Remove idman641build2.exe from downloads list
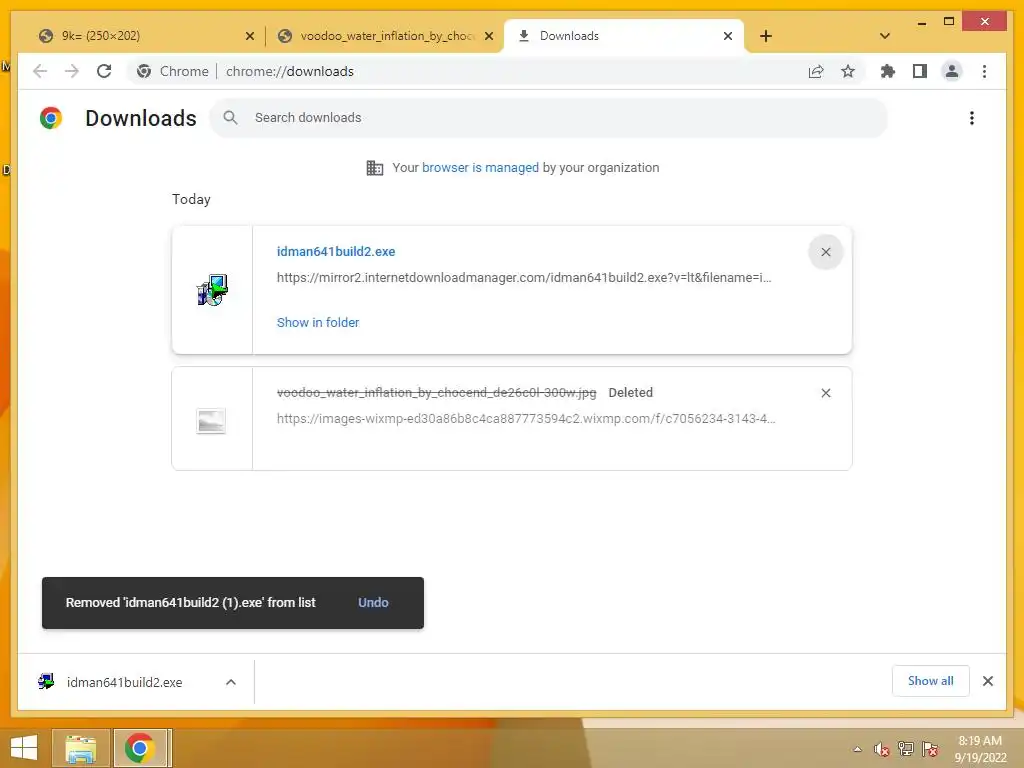 (825, 252)
